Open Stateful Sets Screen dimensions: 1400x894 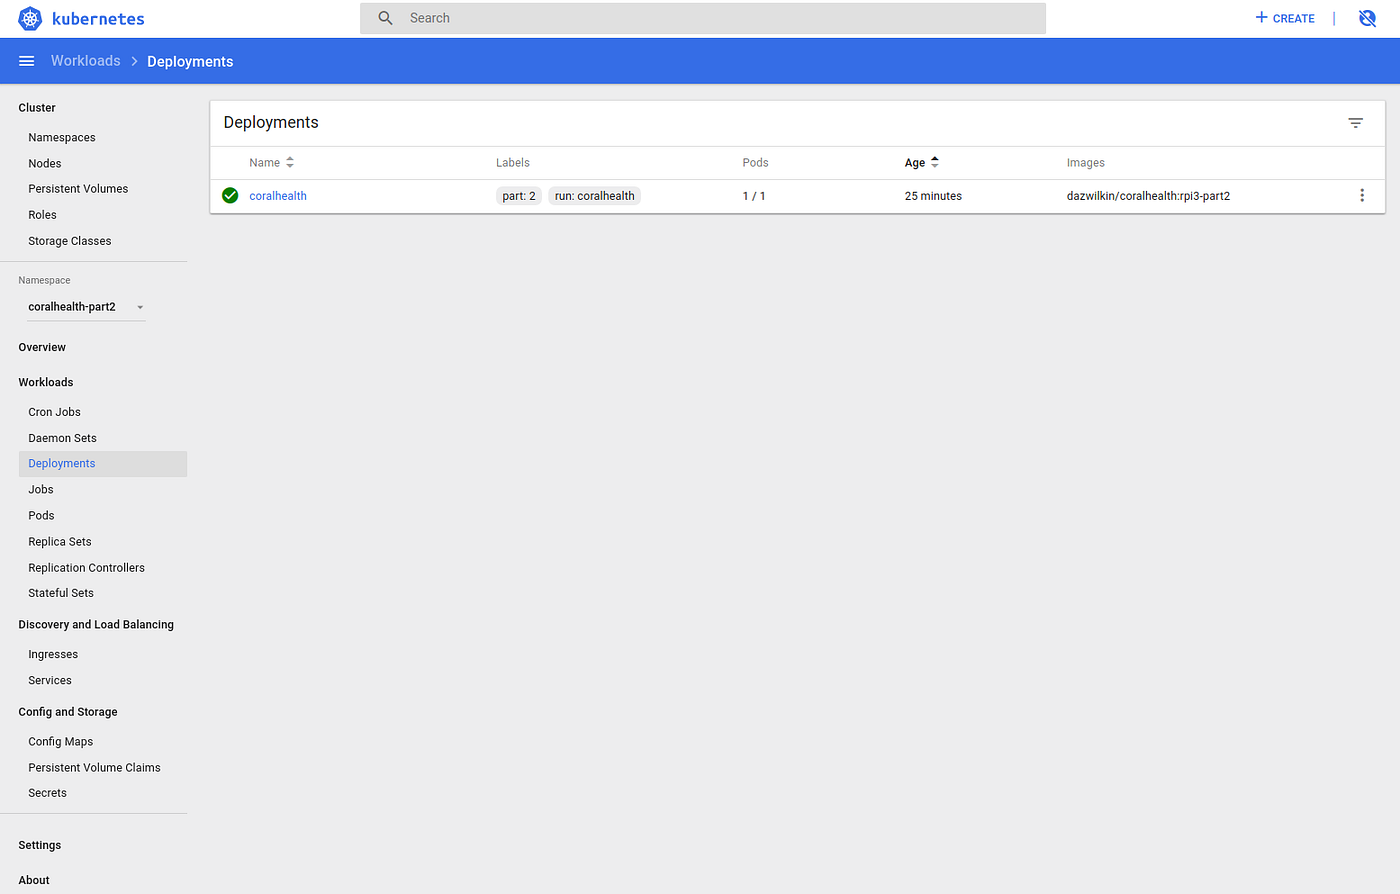[61, 593]
